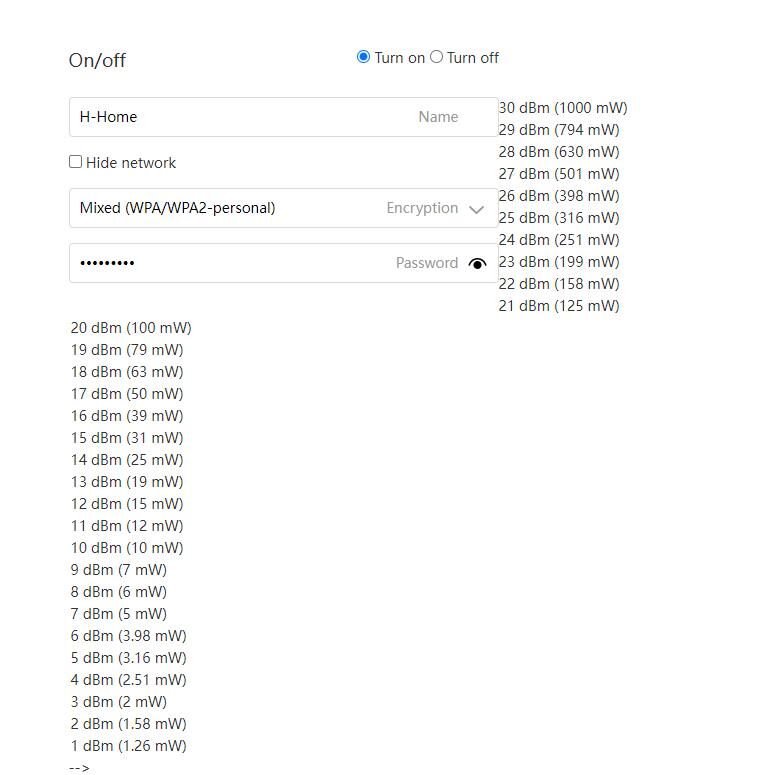
Task: Open the Encryption dropdown chevron
Action: click(476, 210)
